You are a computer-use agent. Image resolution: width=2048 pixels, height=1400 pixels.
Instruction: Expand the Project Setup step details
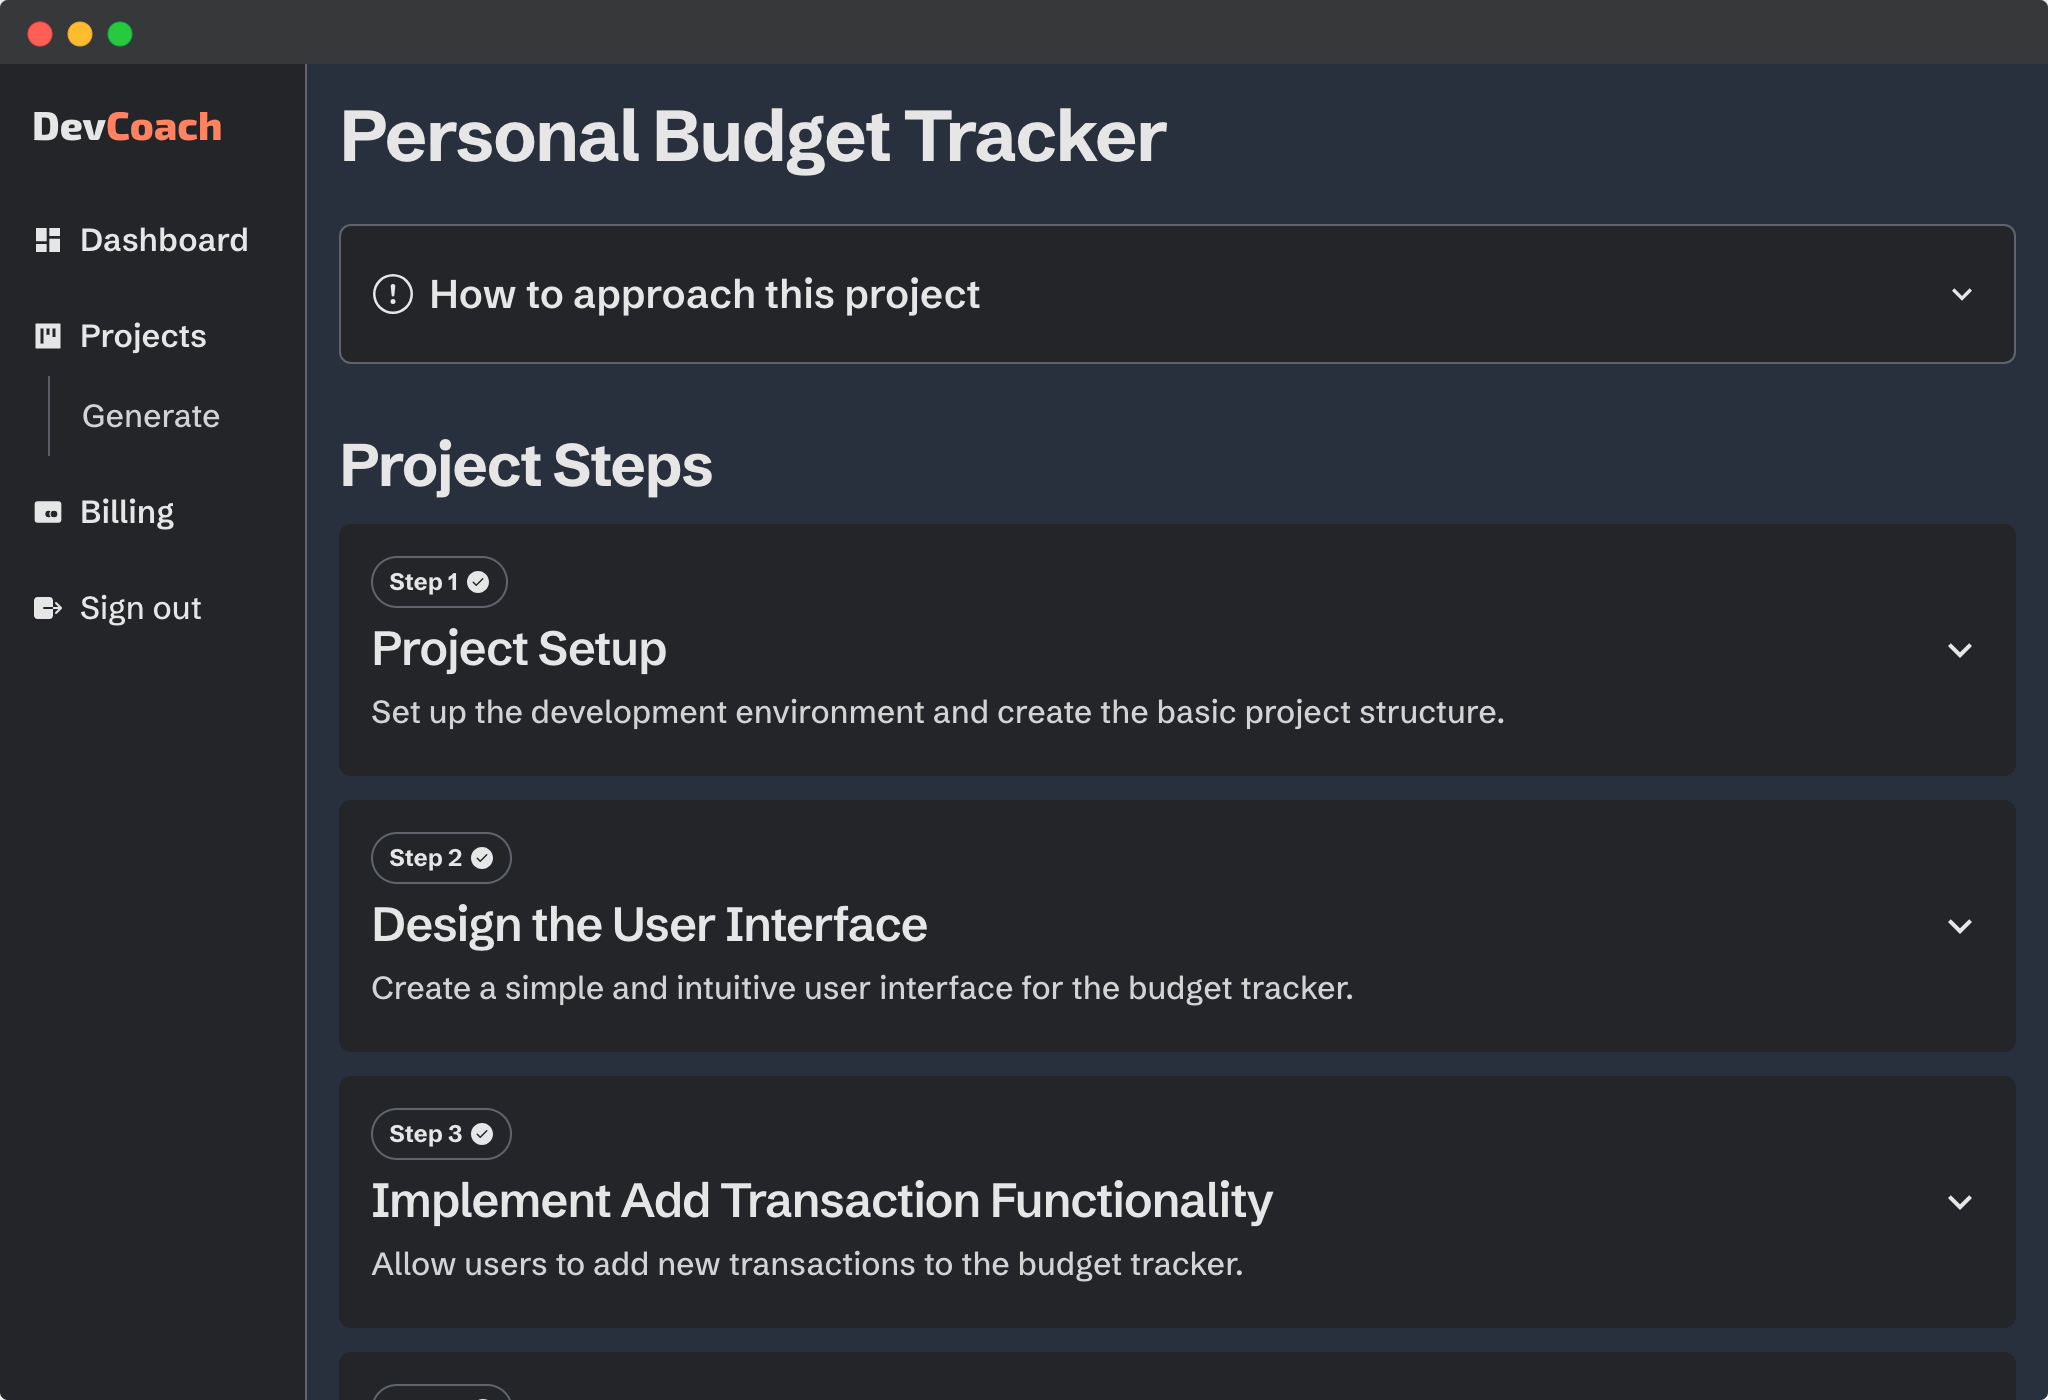click(1958, 651)
